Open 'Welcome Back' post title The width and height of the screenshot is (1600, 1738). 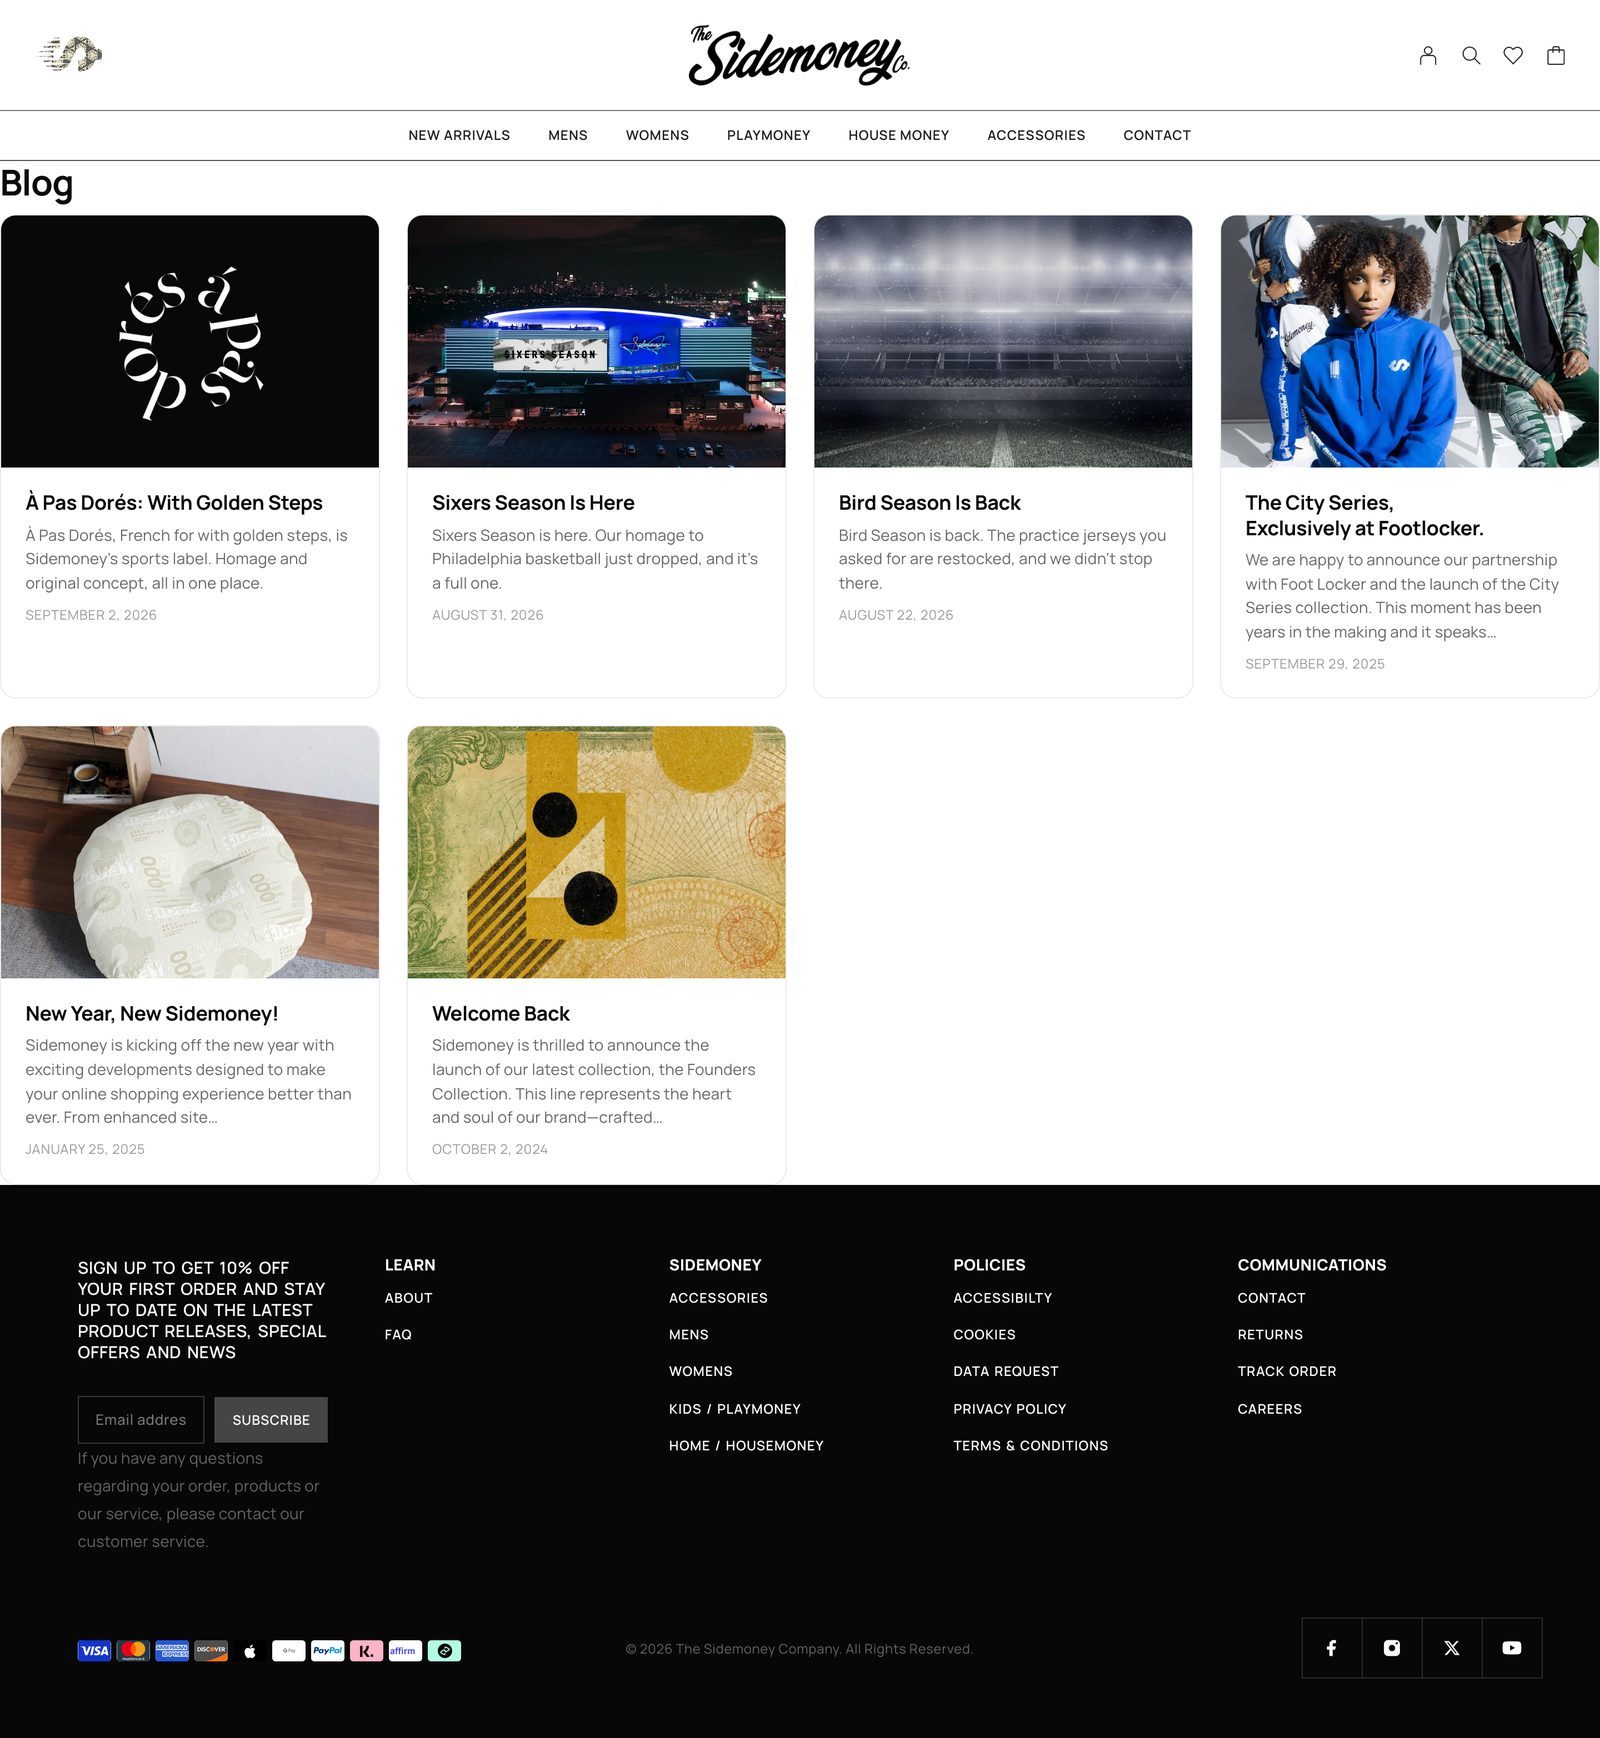click(501, 1014)
